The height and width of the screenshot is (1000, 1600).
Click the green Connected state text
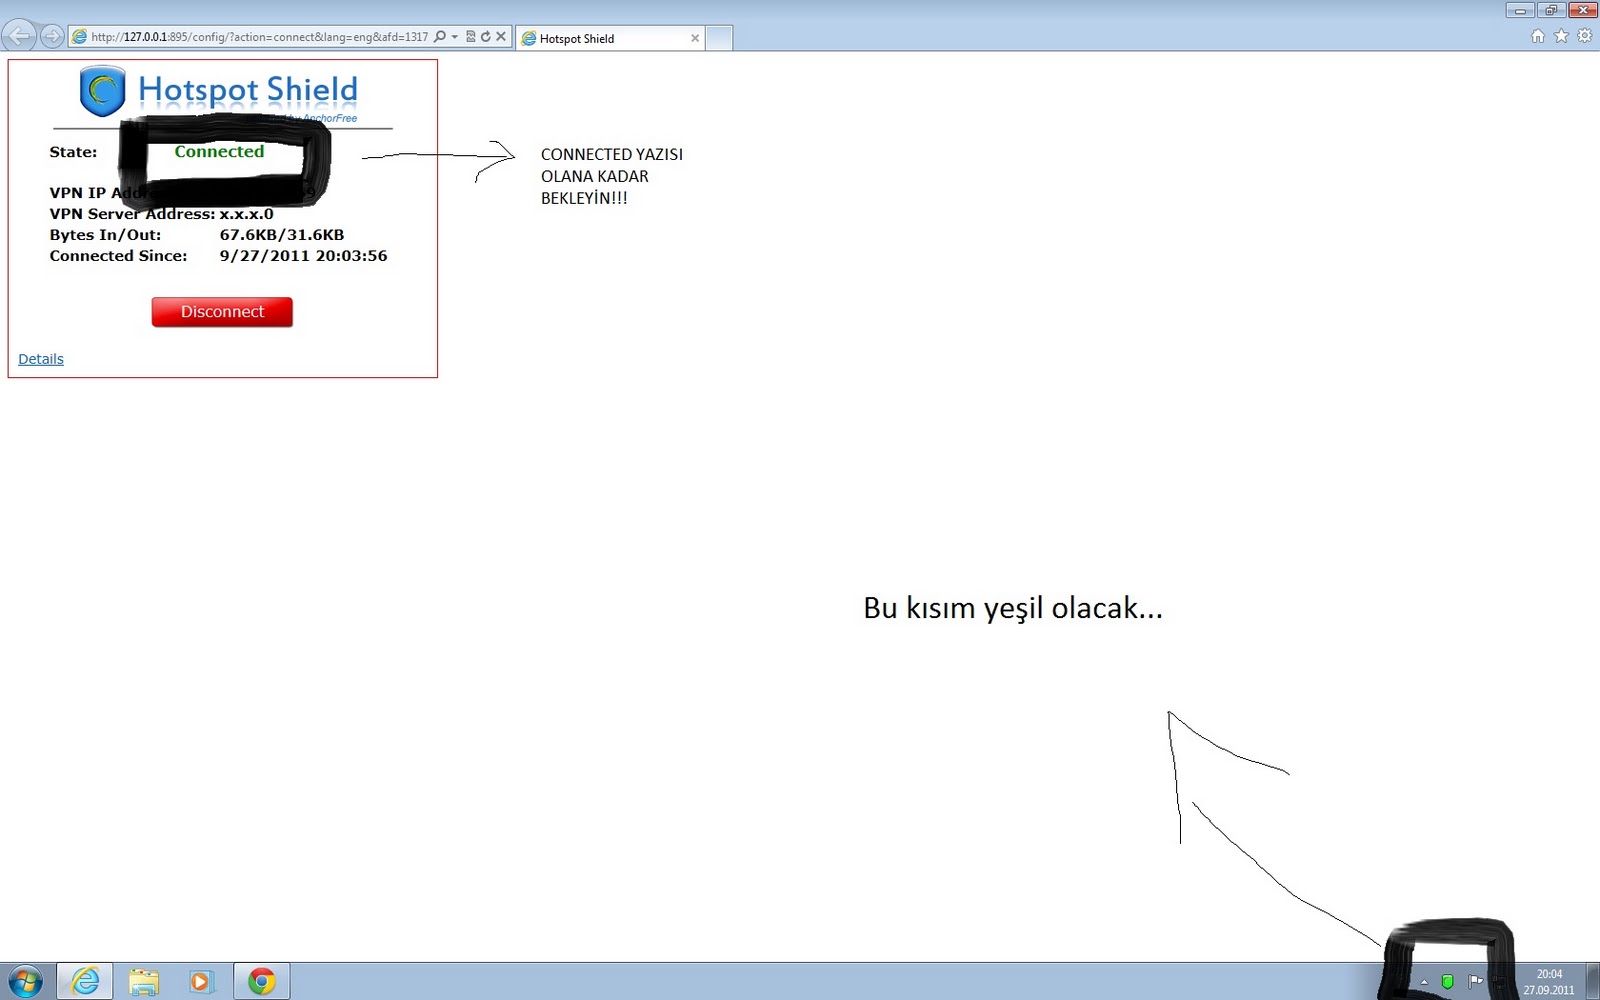[219, 151]
